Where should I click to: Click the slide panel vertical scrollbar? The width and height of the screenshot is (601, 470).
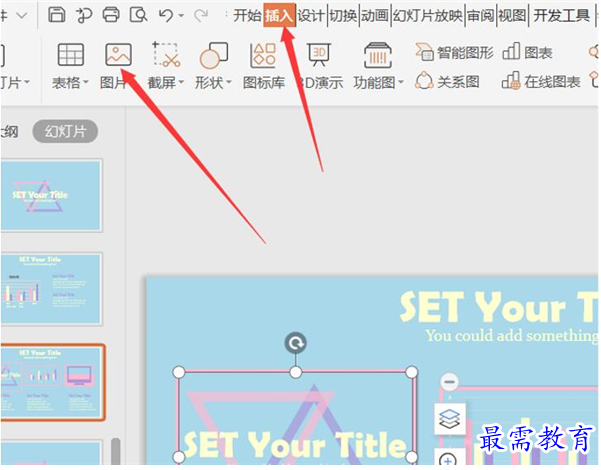[x=115, y=452]
